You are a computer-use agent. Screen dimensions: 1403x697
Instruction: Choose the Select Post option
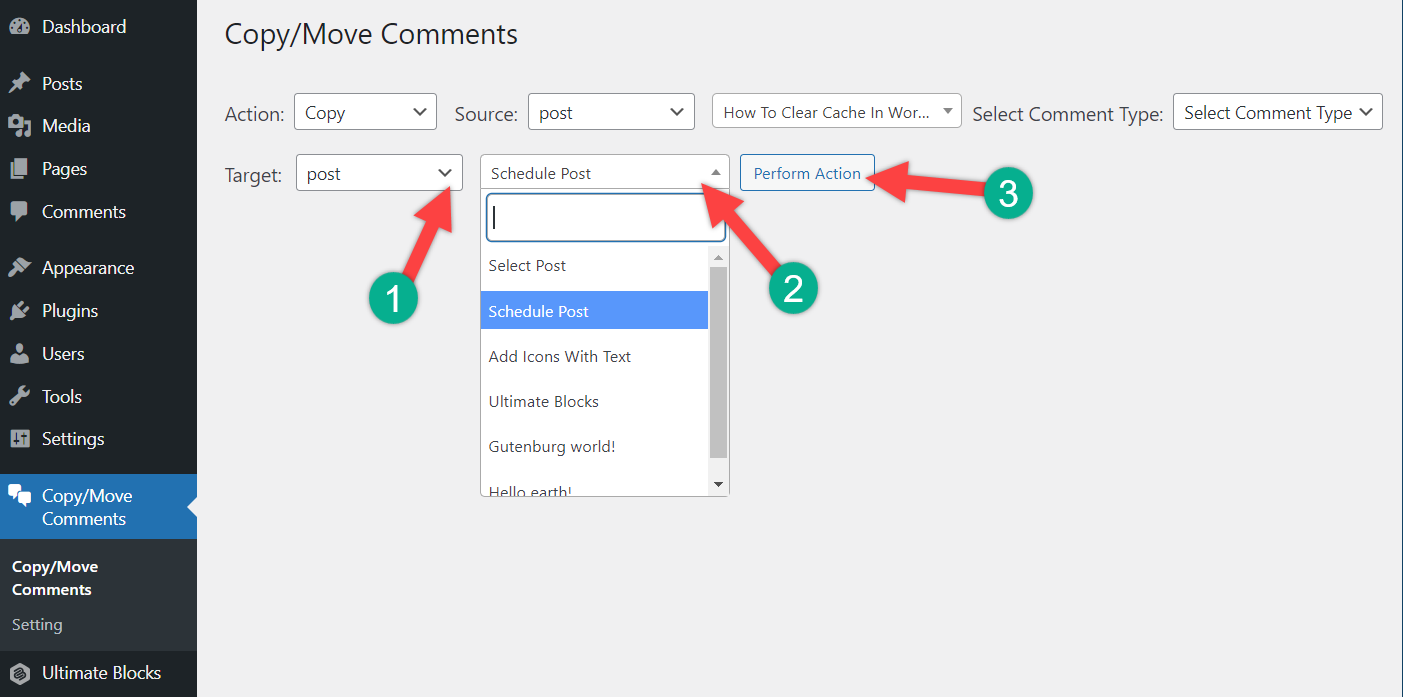click(x=594, y=266)
